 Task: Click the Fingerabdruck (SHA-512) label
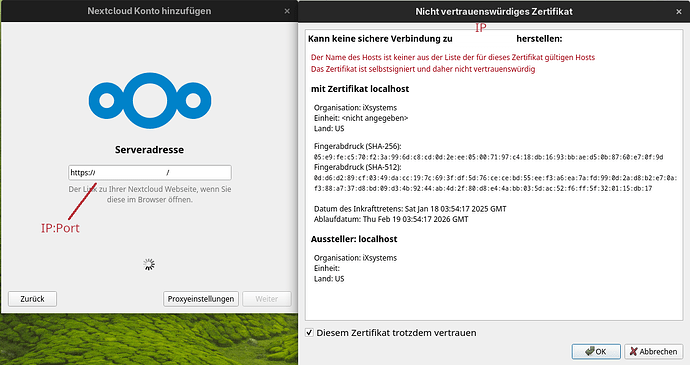click(x=358, y=167)
